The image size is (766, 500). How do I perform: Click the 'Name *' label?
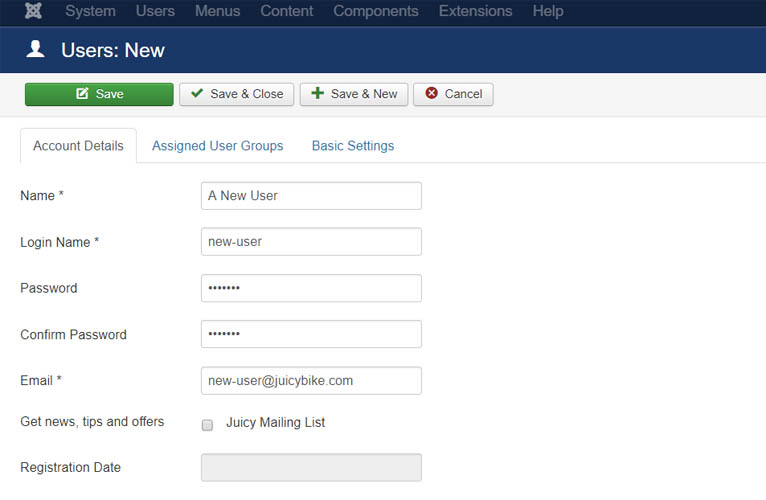coord(42,196)
